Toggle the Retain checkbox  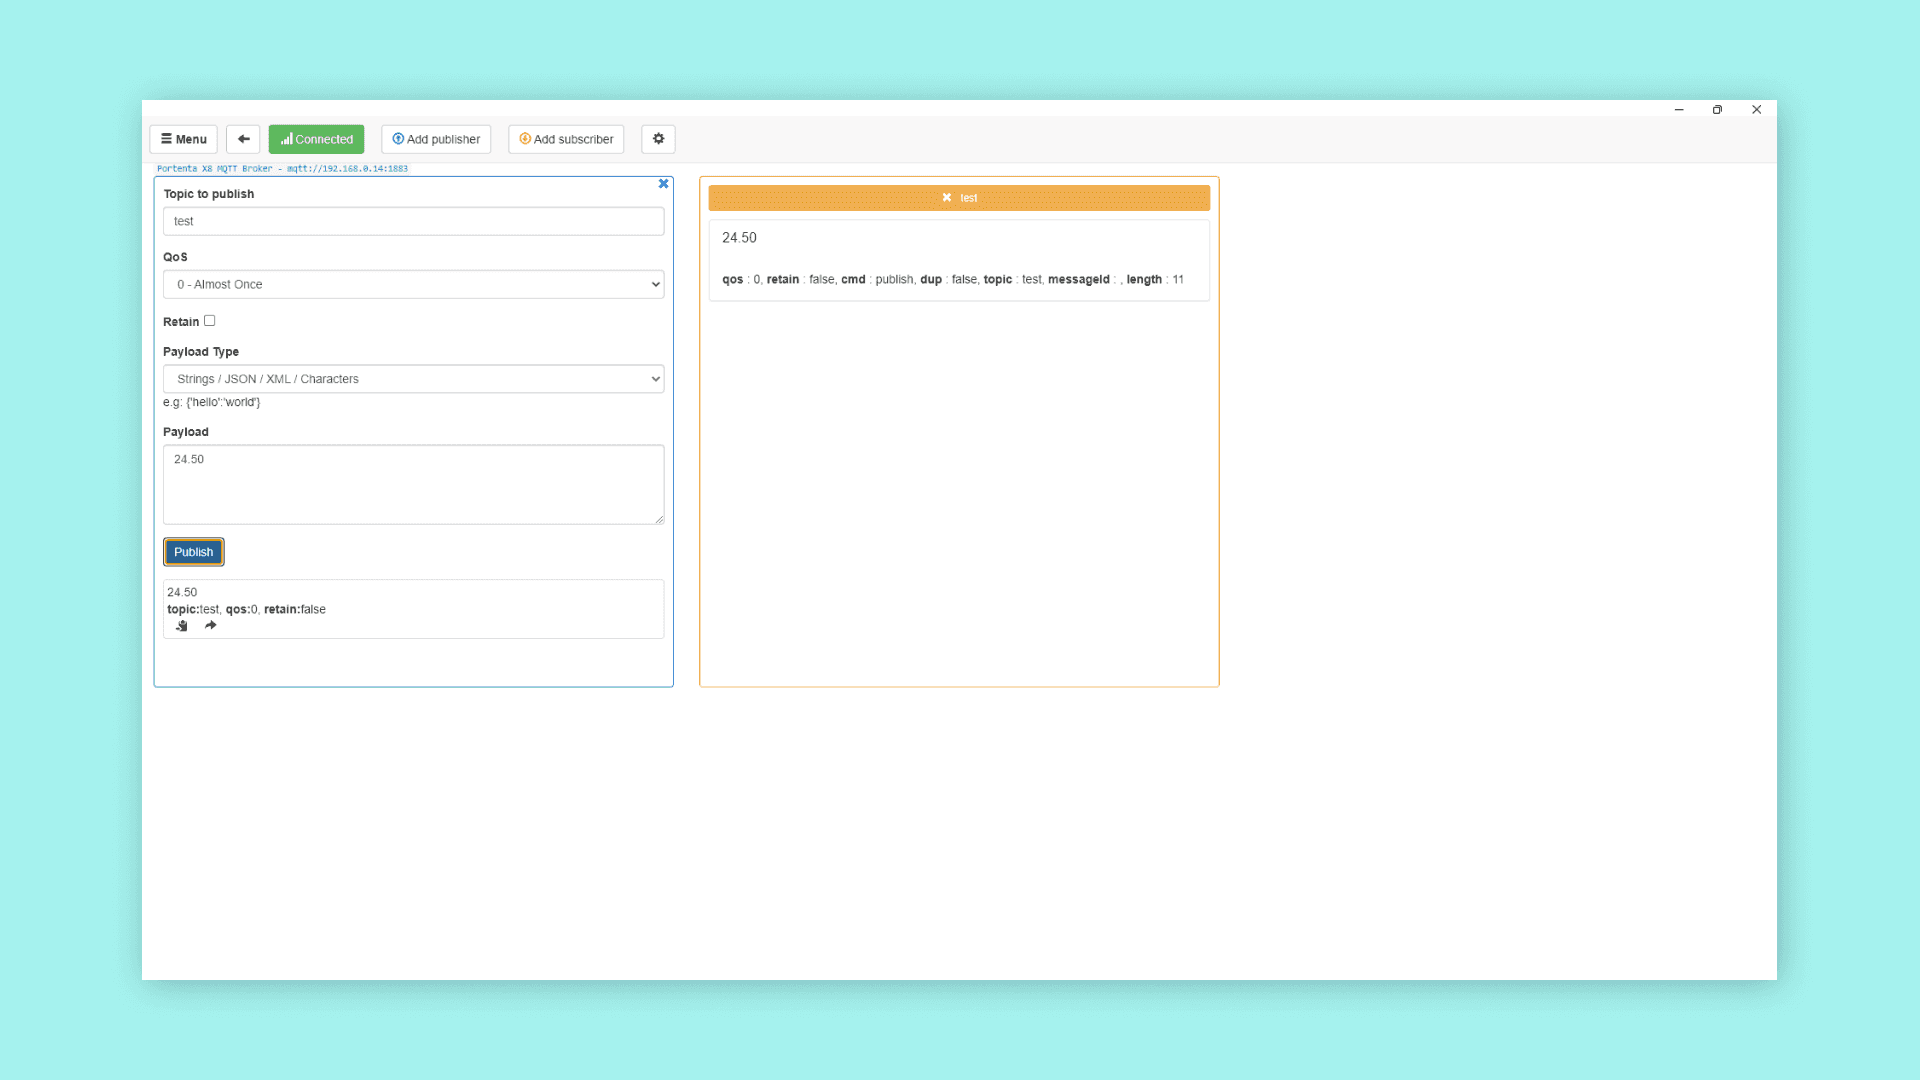(209, 321)
